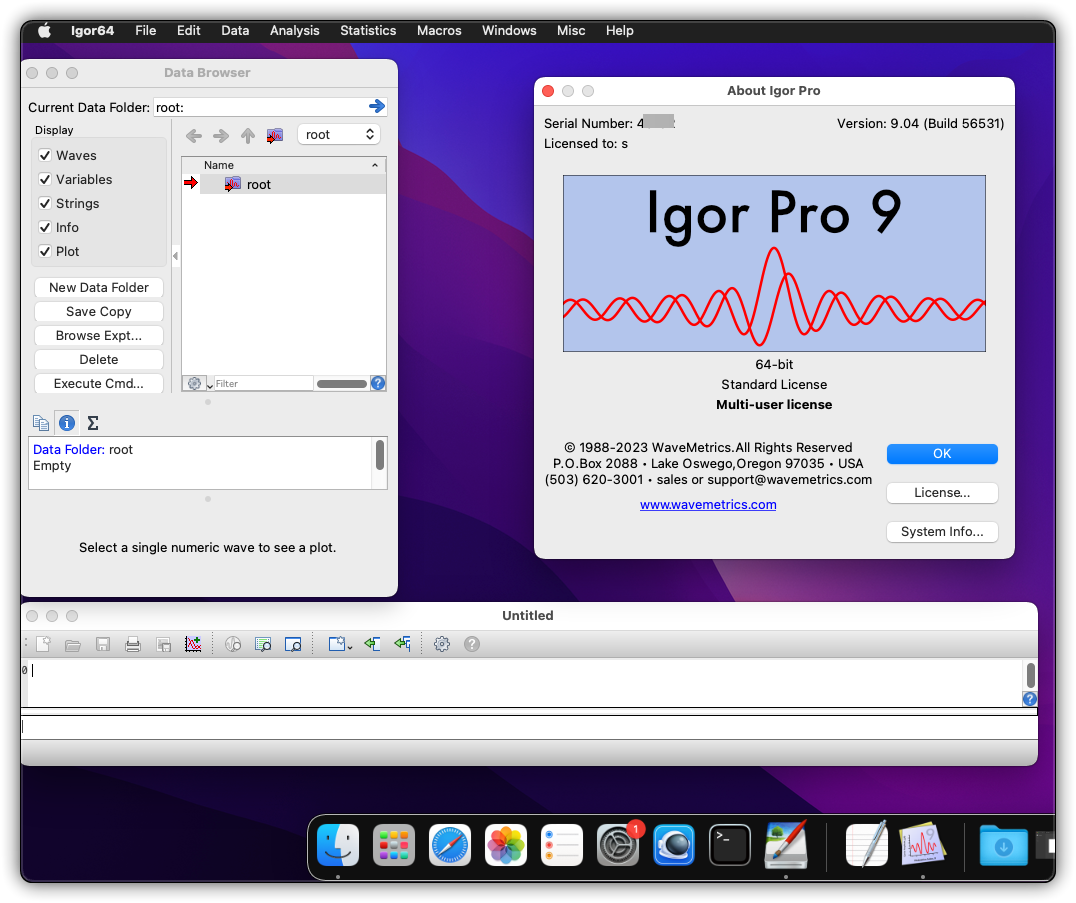Uncheck the Strings checkbox
1076x903 pixels.
tap(45, 203)
